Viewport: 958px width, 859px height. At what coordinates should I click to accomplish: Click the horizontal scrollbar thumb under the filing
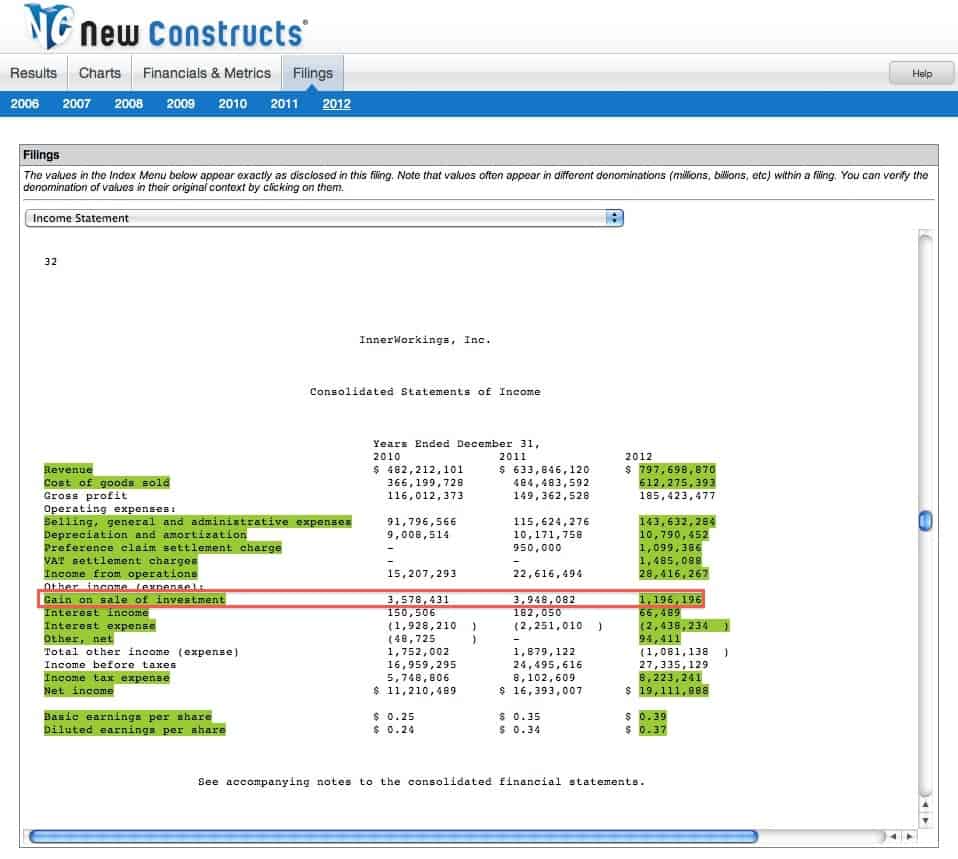point(393,836)
